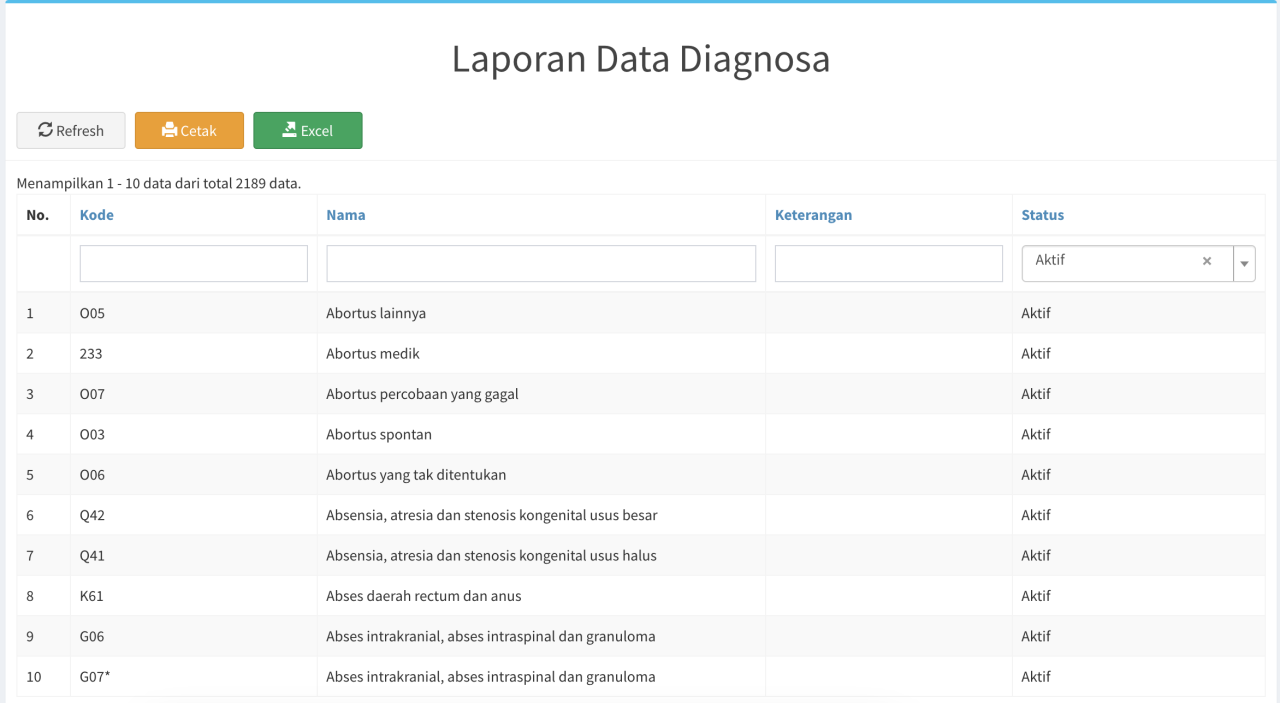Click the name Abortus percobaan yang gagal

(422, 394)
